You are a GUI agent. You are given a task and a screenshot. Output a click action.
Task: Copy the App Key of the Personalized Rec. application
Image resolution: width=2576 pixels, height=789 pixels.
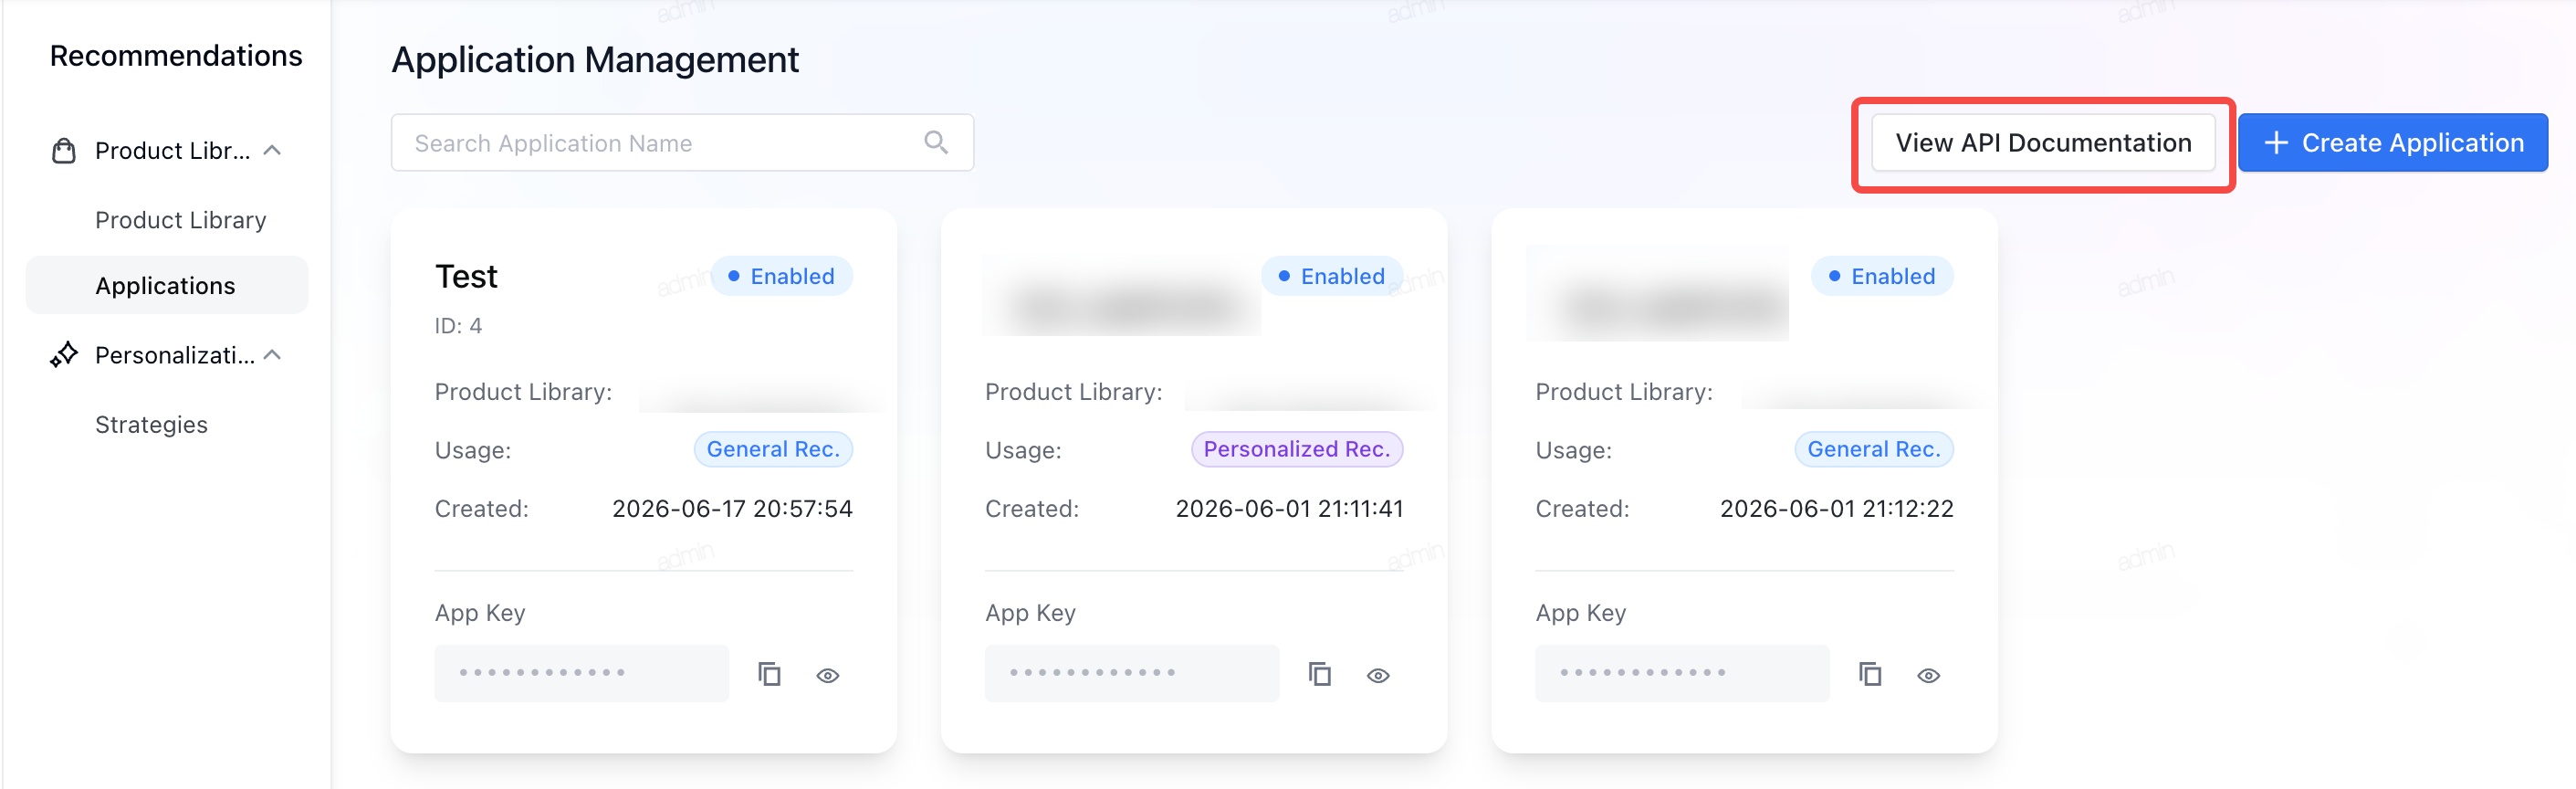[x=1319, y=674]
